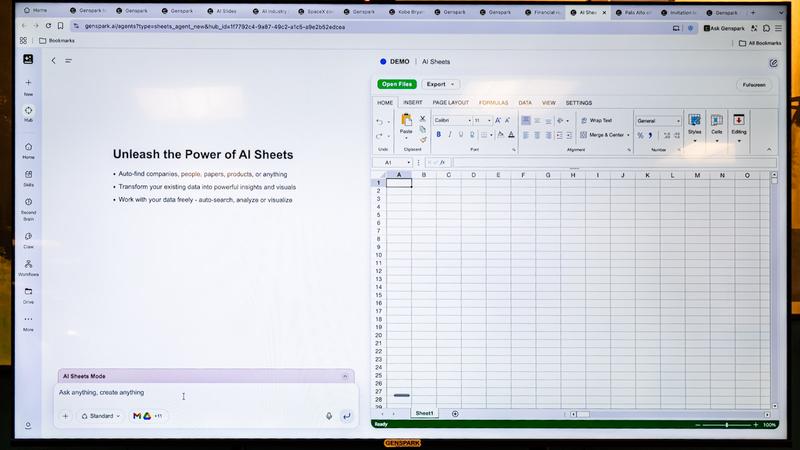Open Workflows in the left sidebar
This screenshot has height=450, width=800.
(28, 267)
